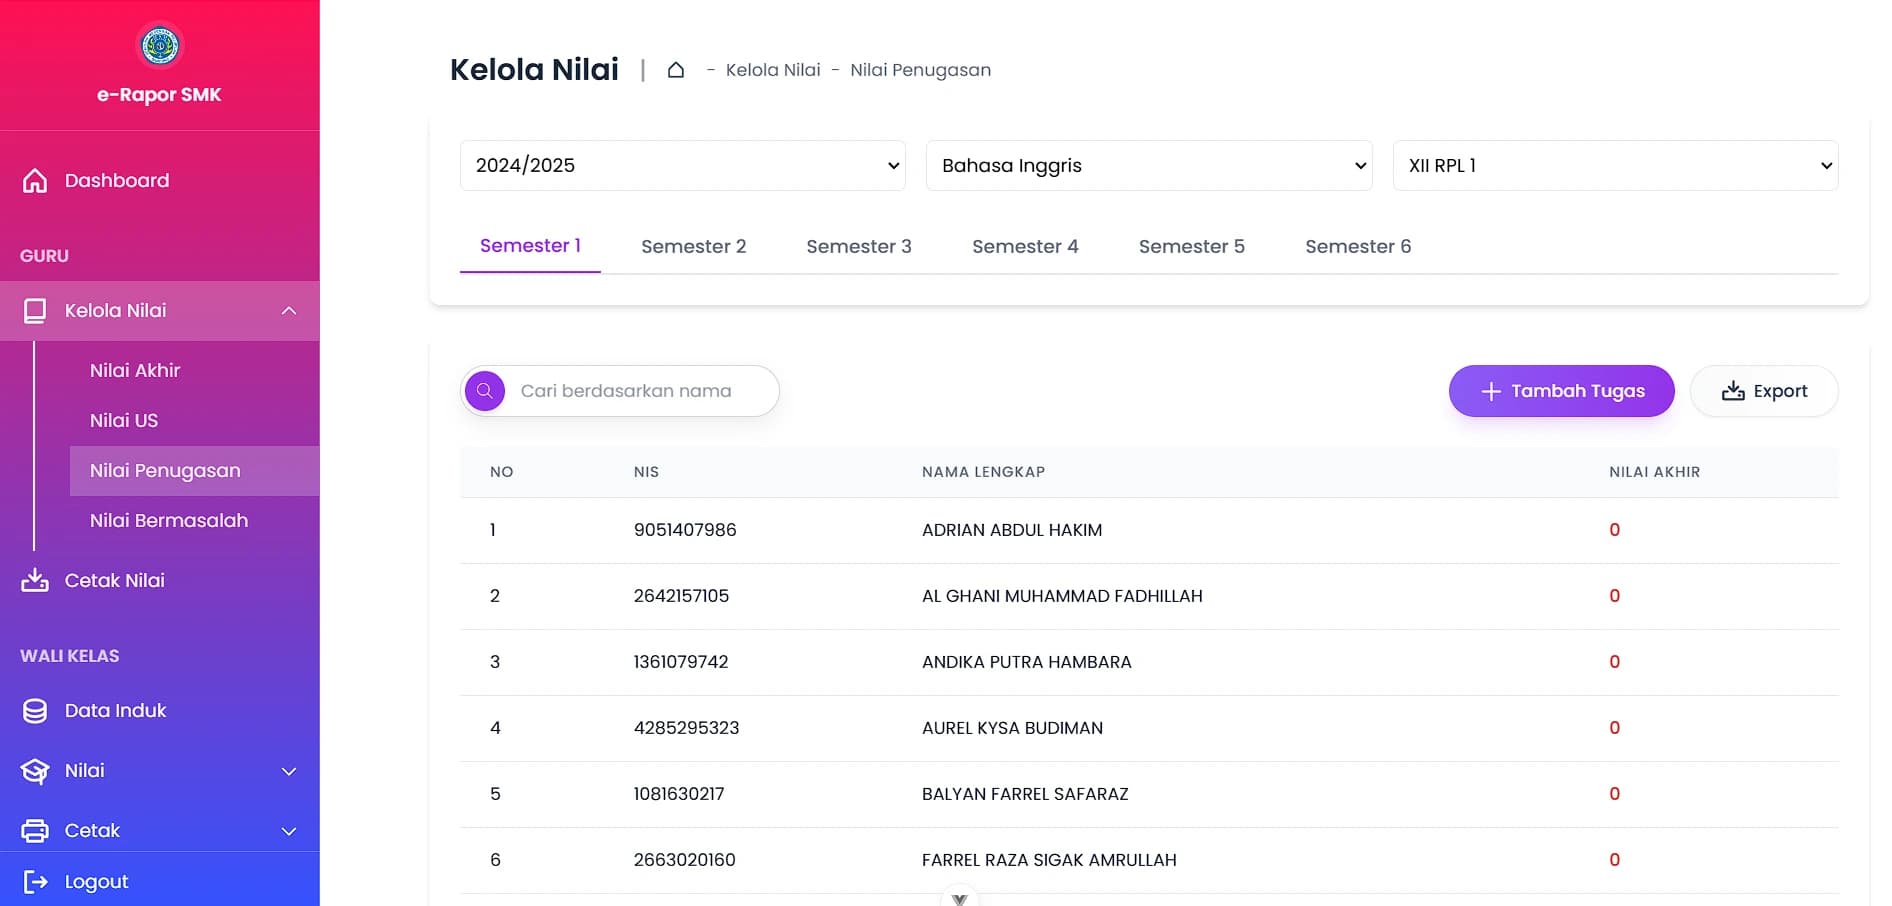Click the Cetak printer icon
The image size is (1892, 906).
35,831
